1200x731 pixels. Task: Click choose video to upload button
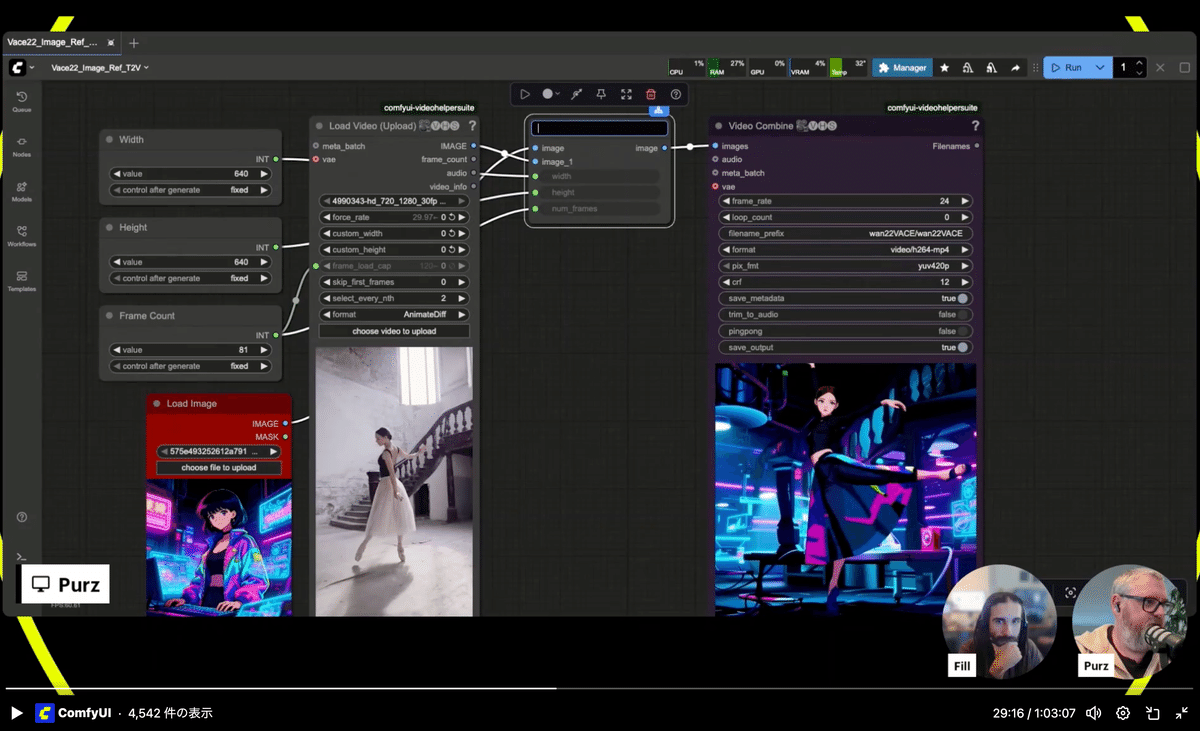tap(394, 331)
